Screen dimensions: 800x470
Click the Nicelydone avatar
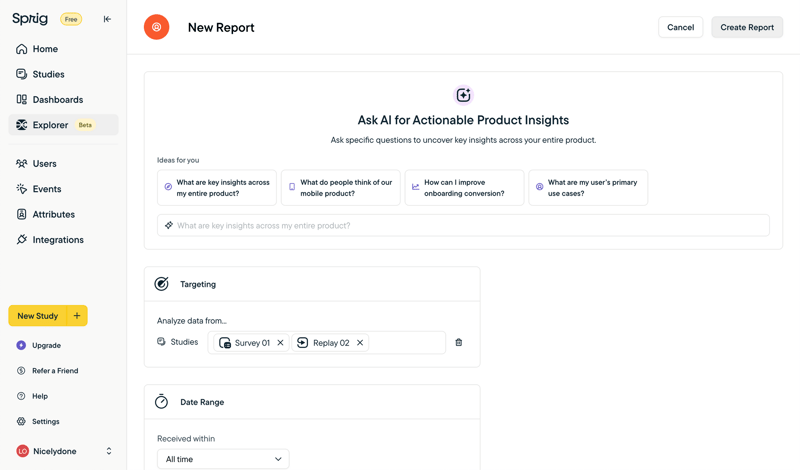(22, 451)
